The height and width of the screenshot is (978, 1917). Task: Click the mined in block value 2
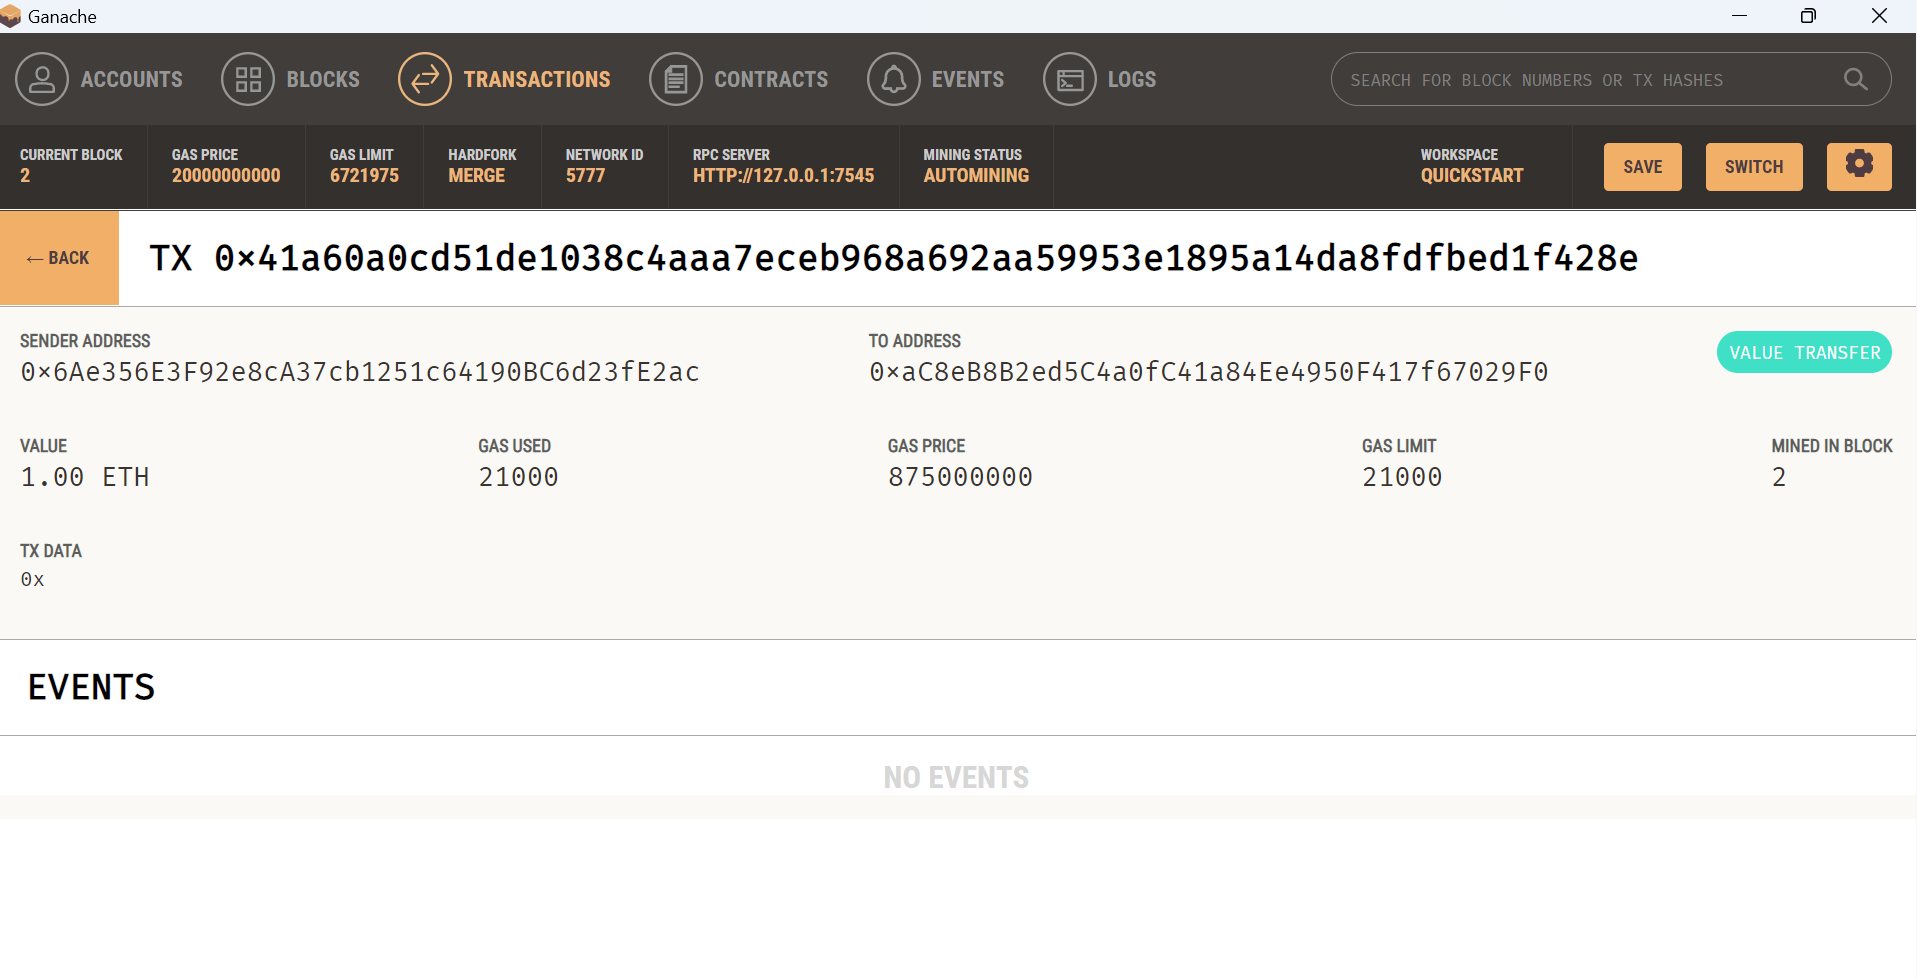(x=1779, y=477)
